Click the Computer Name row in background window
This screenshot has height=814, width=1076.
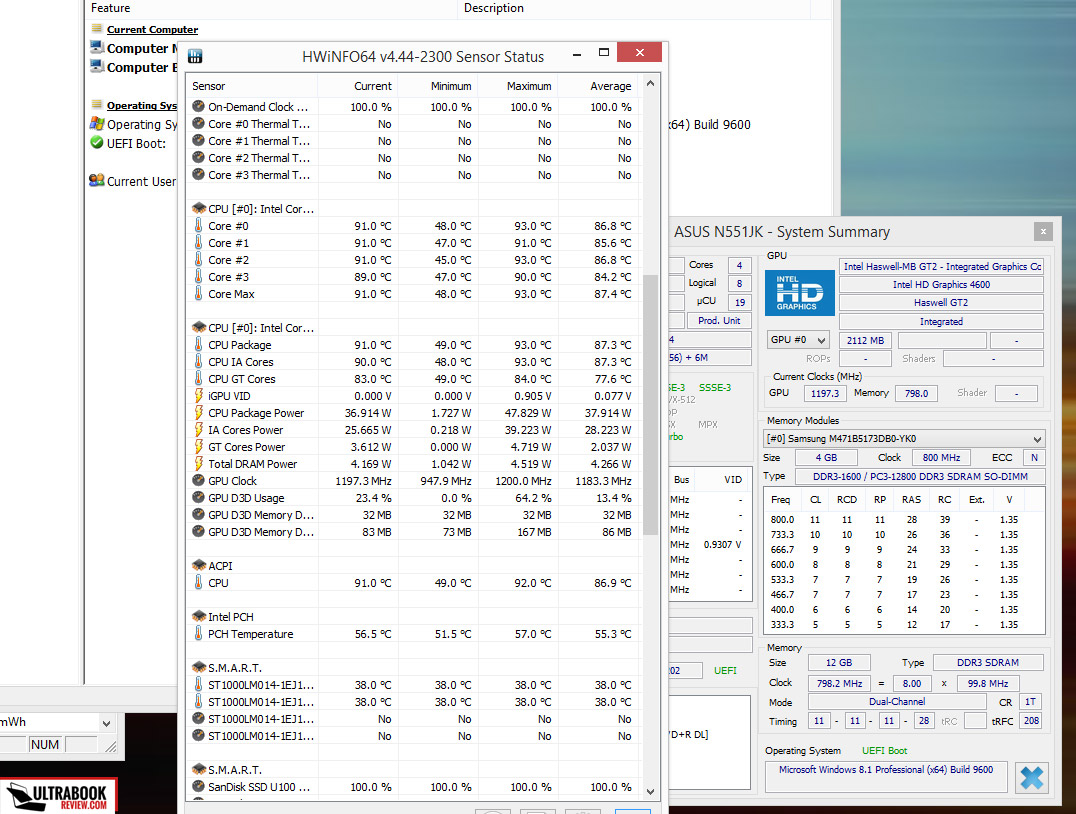(x=134, y=48)
